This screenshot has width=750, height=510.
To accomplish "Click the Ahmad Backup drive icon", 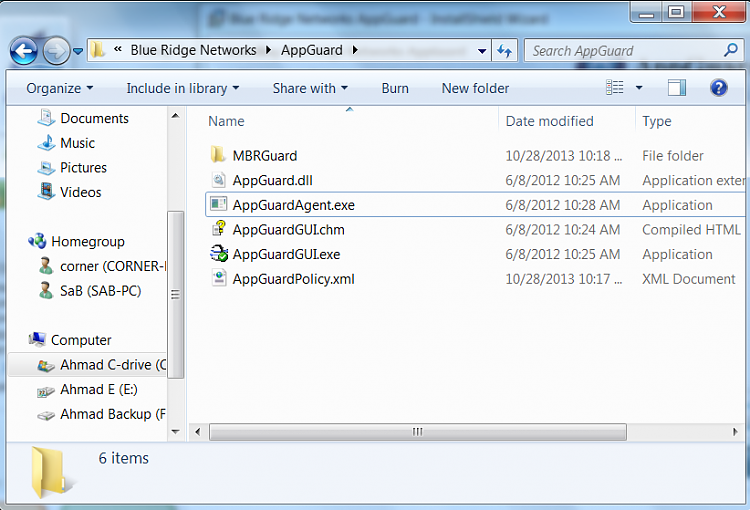I will [x=46, y=416].
